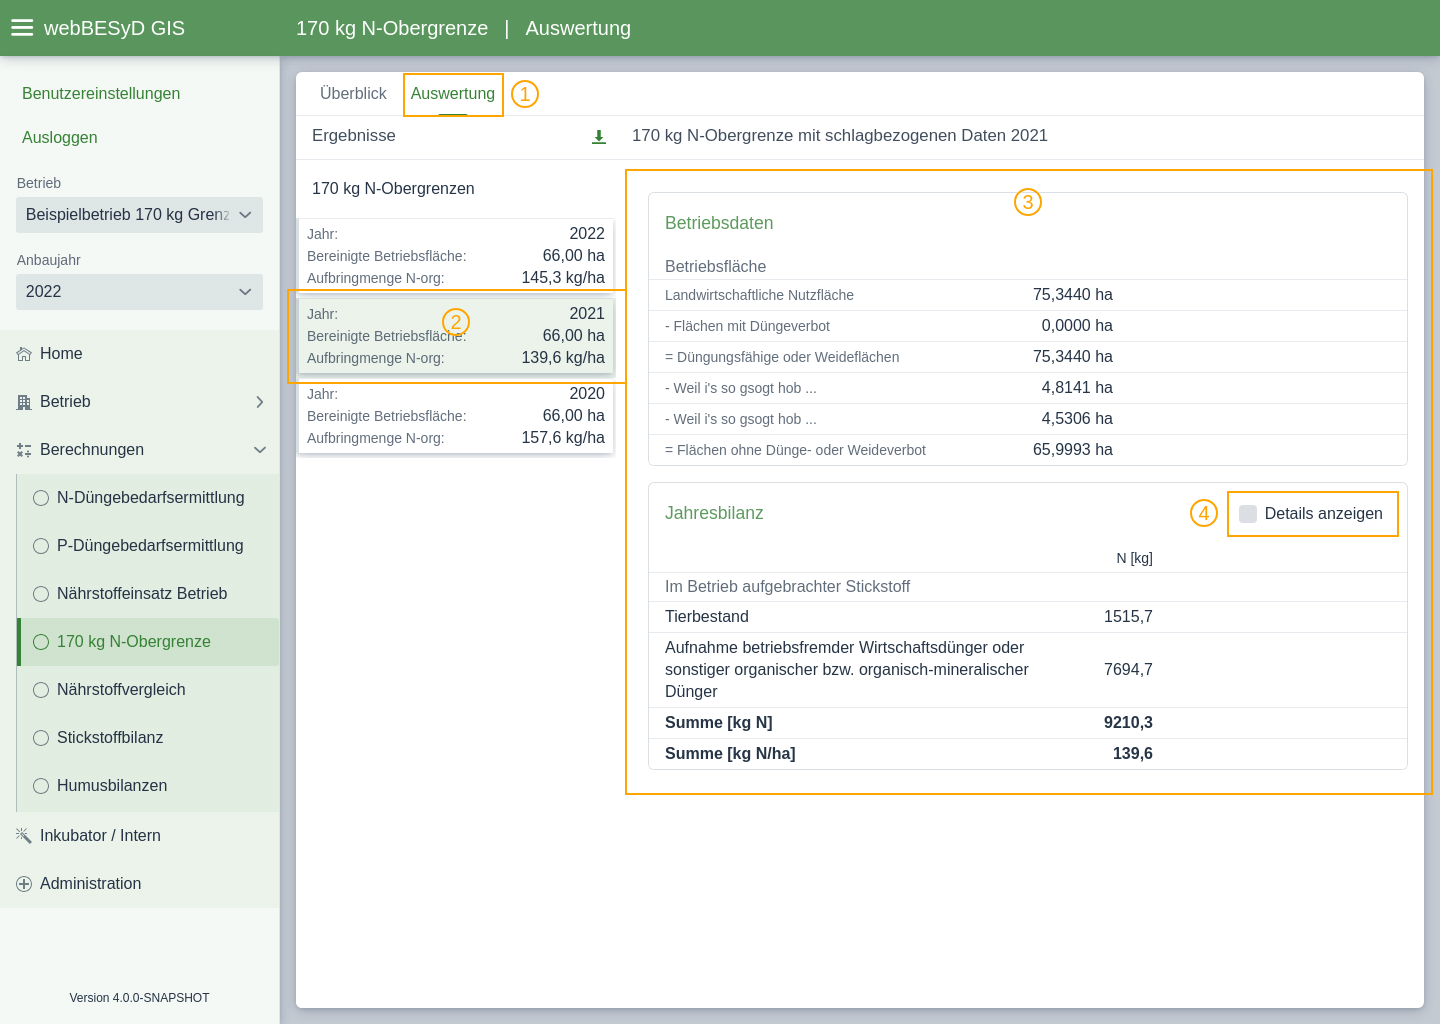The image size is (1440, 1024).
Task: Click the Landwirtschaftliche Nutzfläche row
Action: point(1028,295)
